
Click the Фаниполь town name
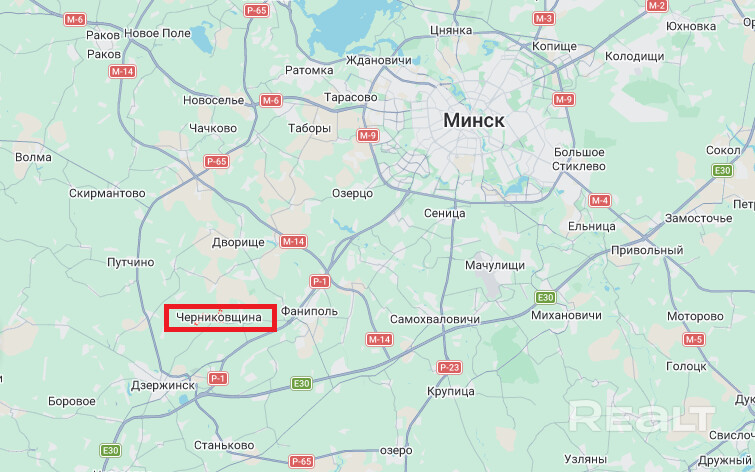click(x=309, y=311)
